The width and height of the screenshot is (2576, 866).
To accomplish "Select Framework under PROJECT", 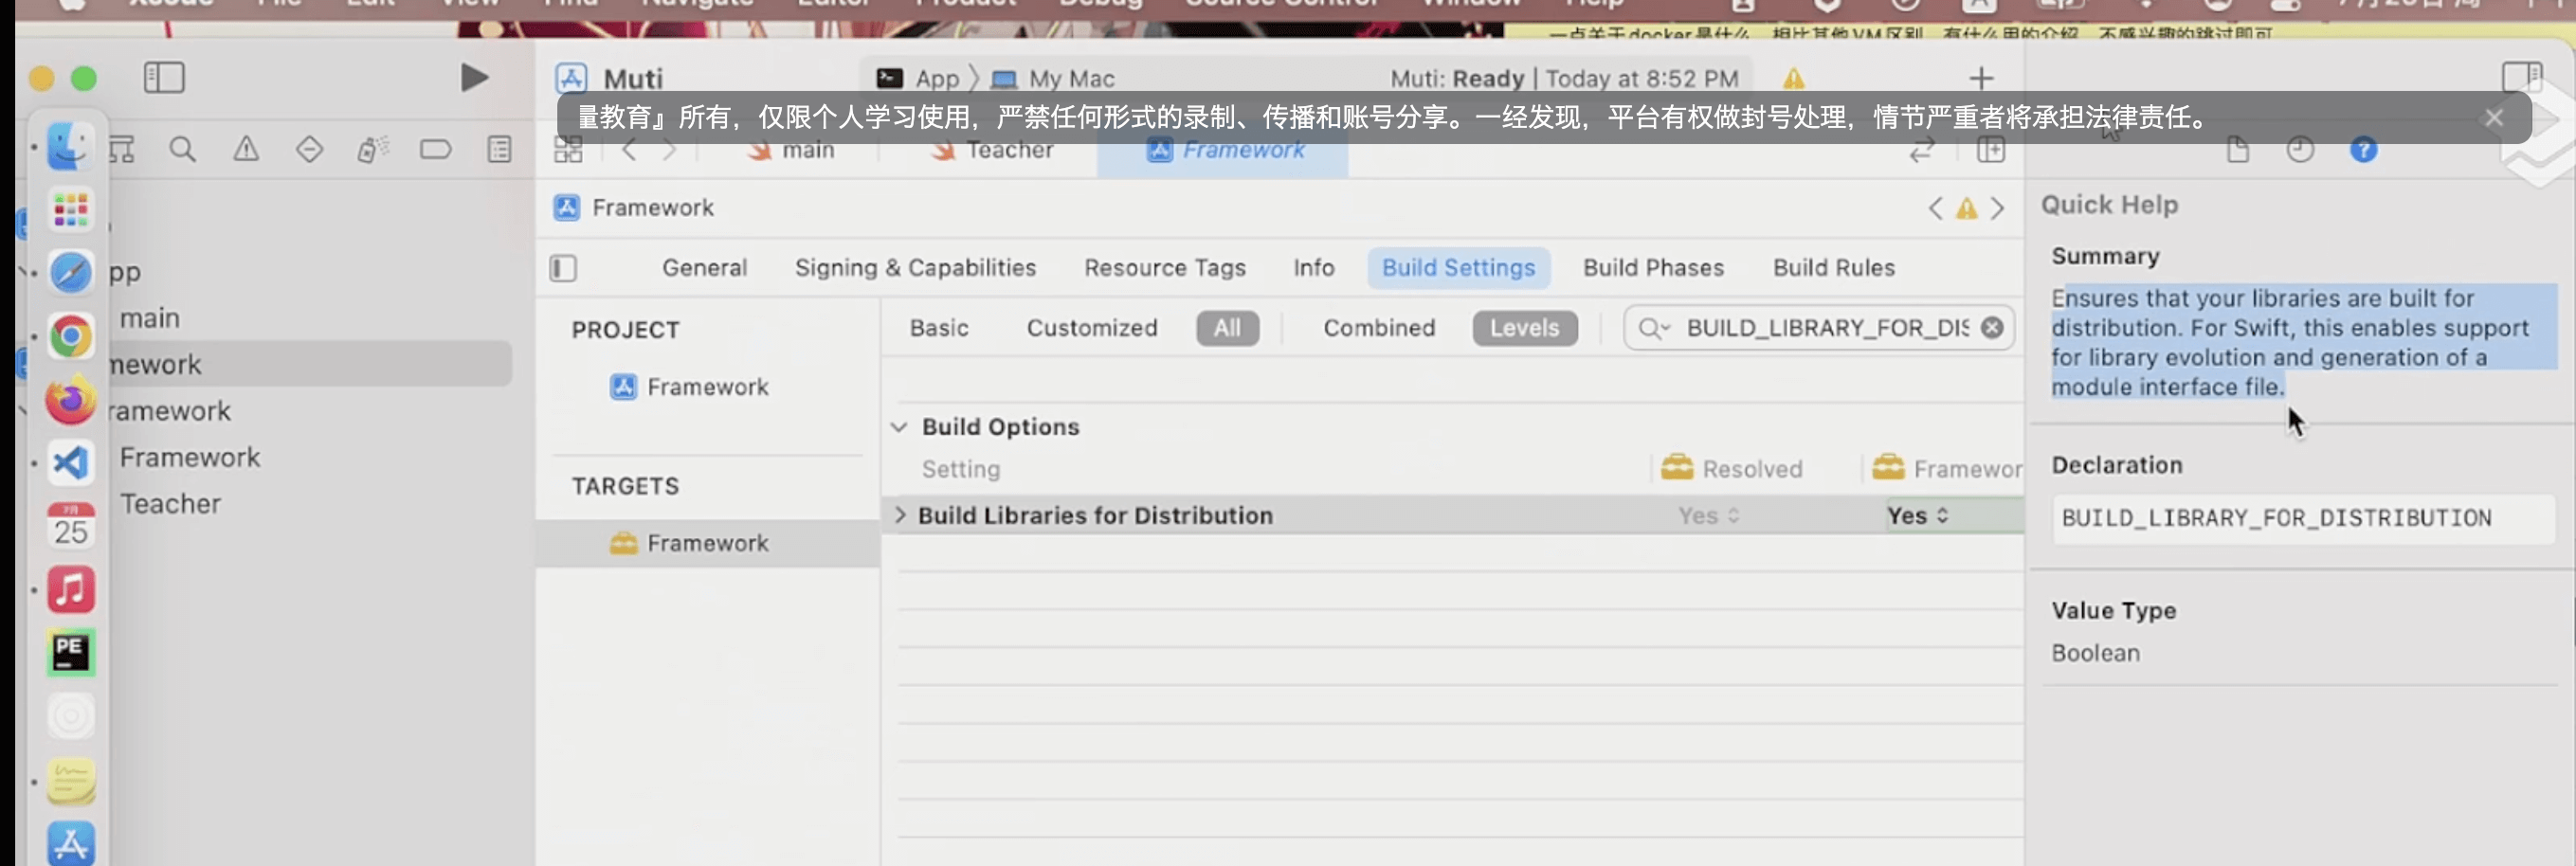I will click(x=706, y=387).
